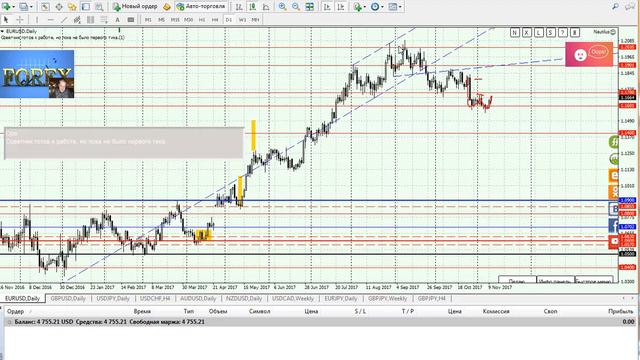The width and height of the screenshot is (640, 360).
Task: Click the X button on chart
Action: [527, 32]
